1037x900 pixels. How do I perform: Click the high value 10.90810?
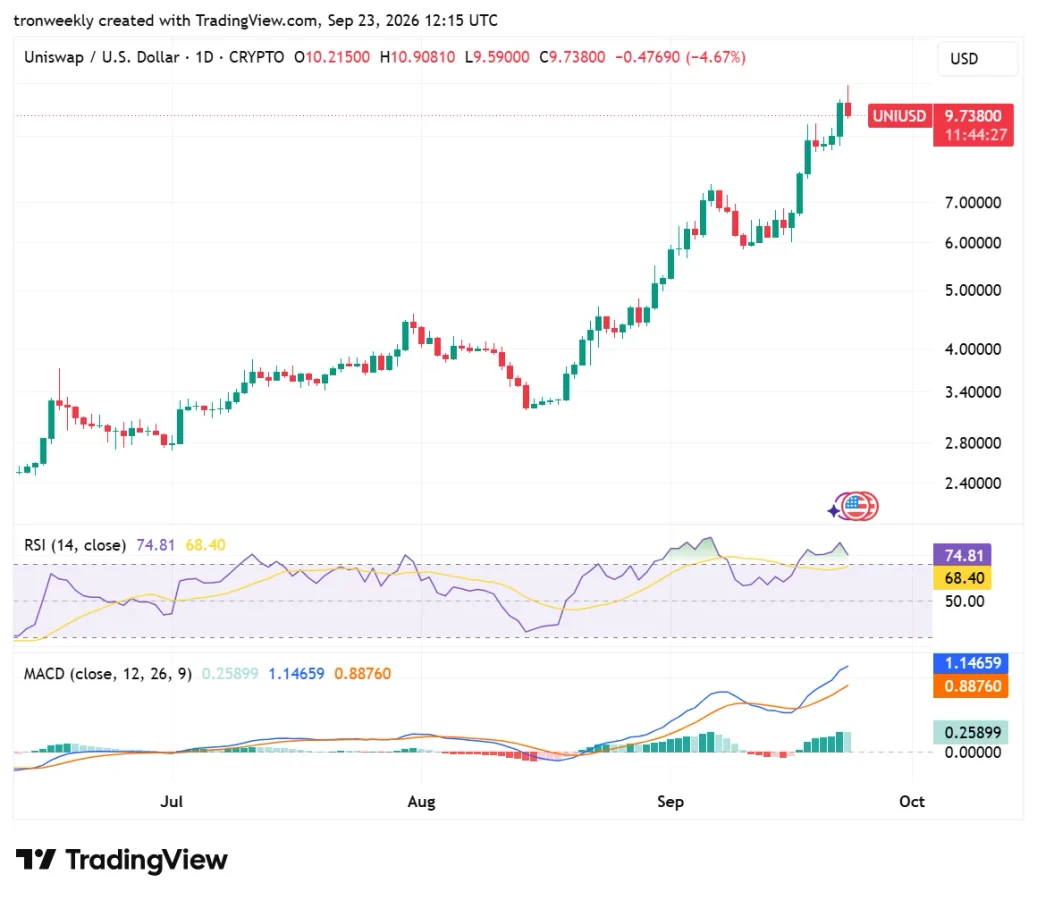click(x=423, y=57)
